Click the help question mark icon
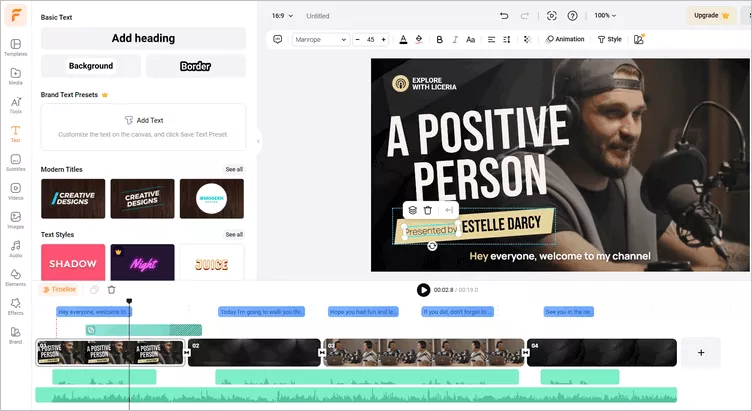 [572, 16]
